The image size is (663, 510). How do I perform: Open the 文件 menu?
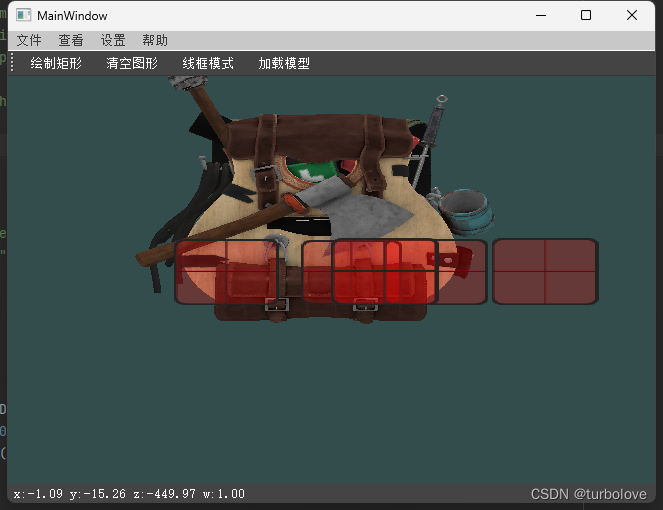[x=29, y=41]
